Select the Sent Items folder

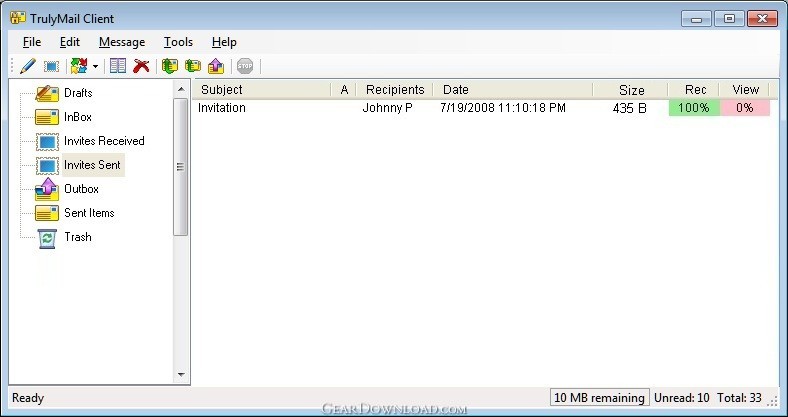(89, 213)
